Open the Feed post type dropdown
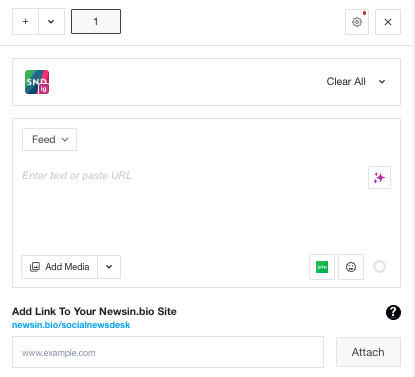This screenshot has height=377, width=415. point(49,139)
